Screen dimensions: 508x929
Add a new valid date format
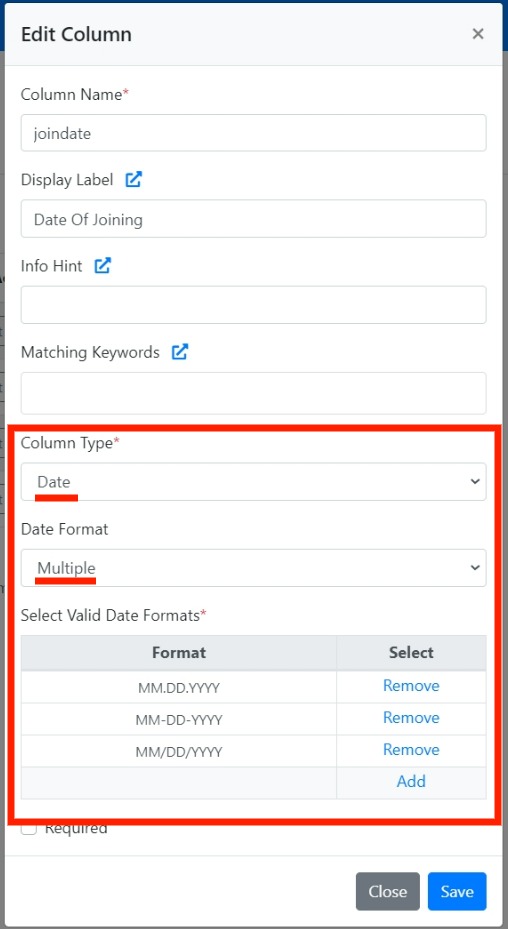[x=411, y=781]
